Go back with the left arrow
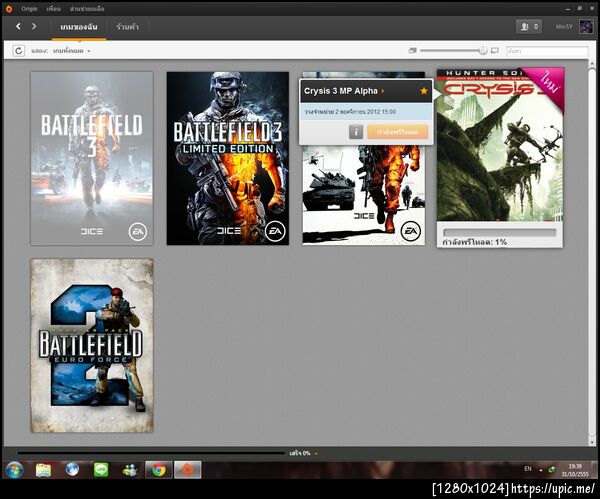 [x=18, y=26]
